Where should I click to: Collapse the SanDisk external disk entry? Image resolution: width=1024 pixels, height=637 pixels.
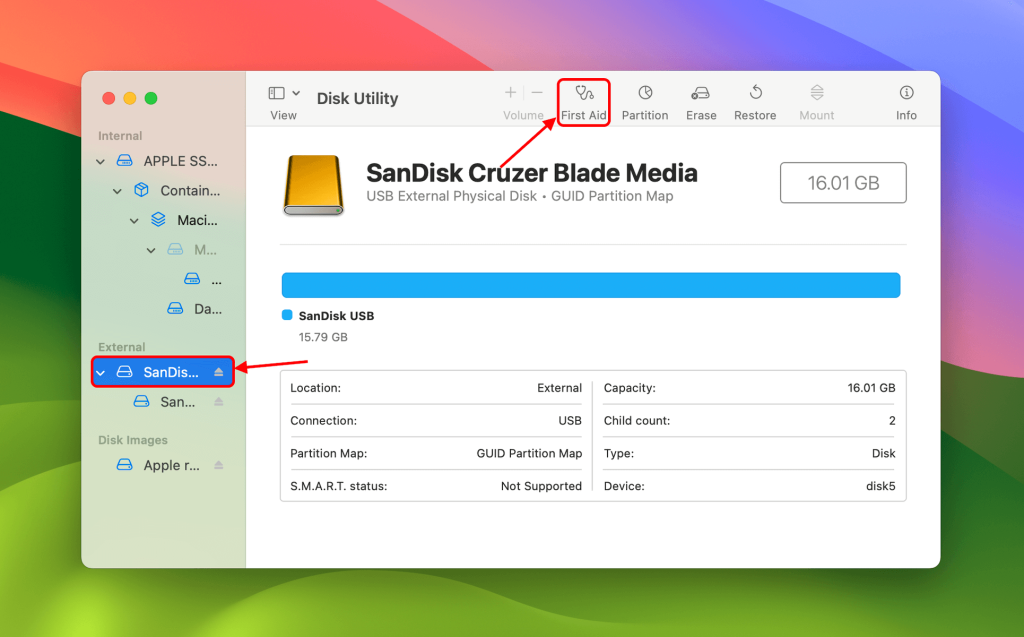click(x=100, y=371)
